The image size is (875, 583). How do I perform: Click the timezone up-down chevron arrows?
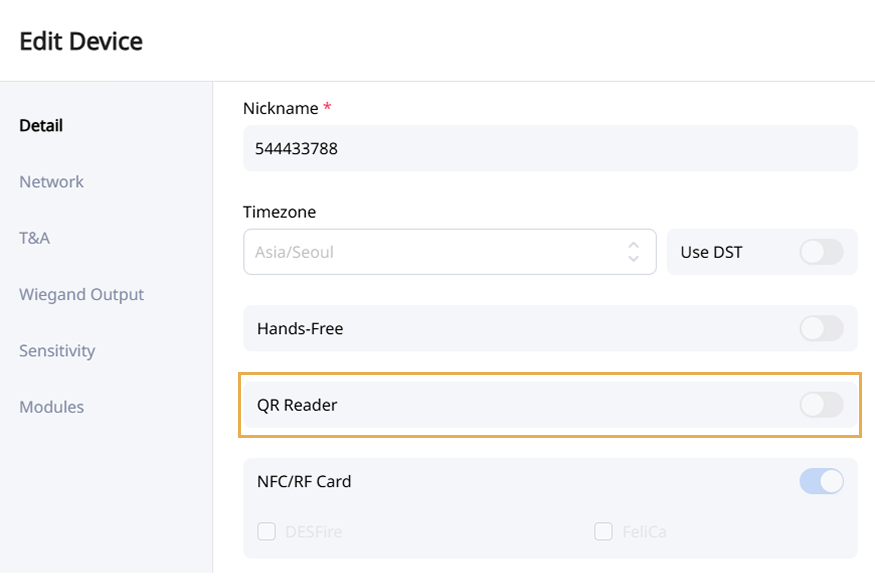633,252
